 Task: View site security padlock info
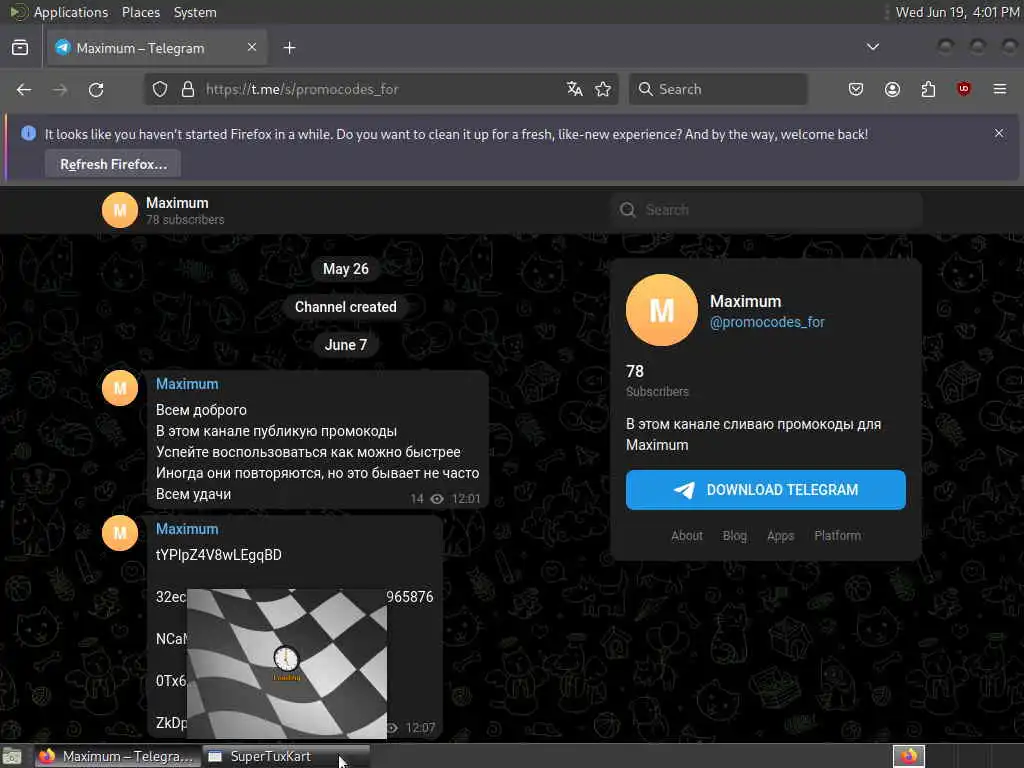coord(188,89)
